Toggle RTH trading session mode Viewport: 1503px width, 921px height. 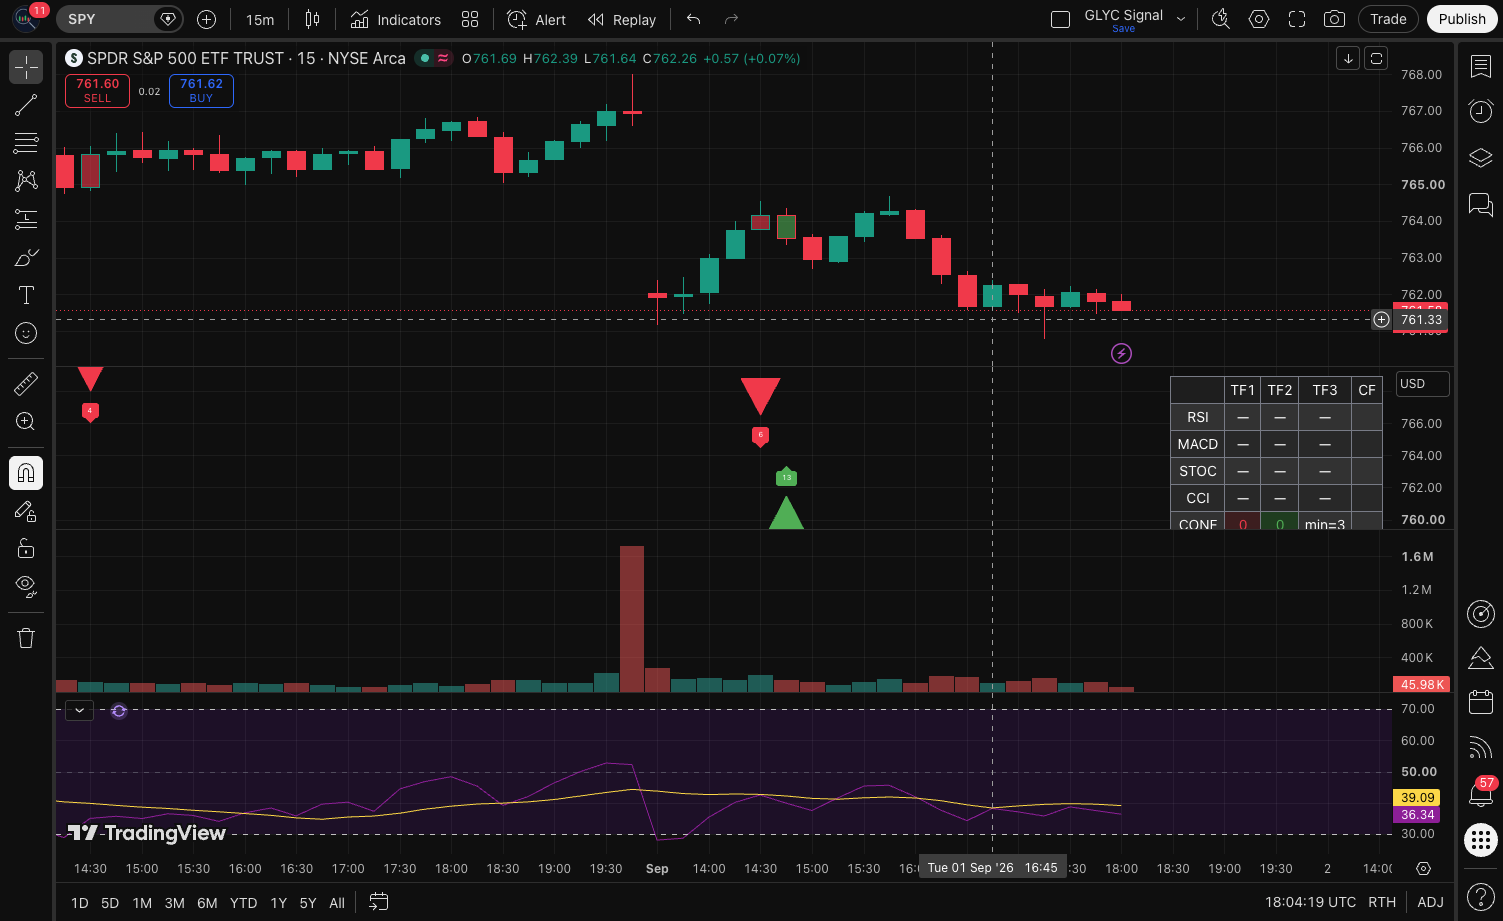(1382, 902)
